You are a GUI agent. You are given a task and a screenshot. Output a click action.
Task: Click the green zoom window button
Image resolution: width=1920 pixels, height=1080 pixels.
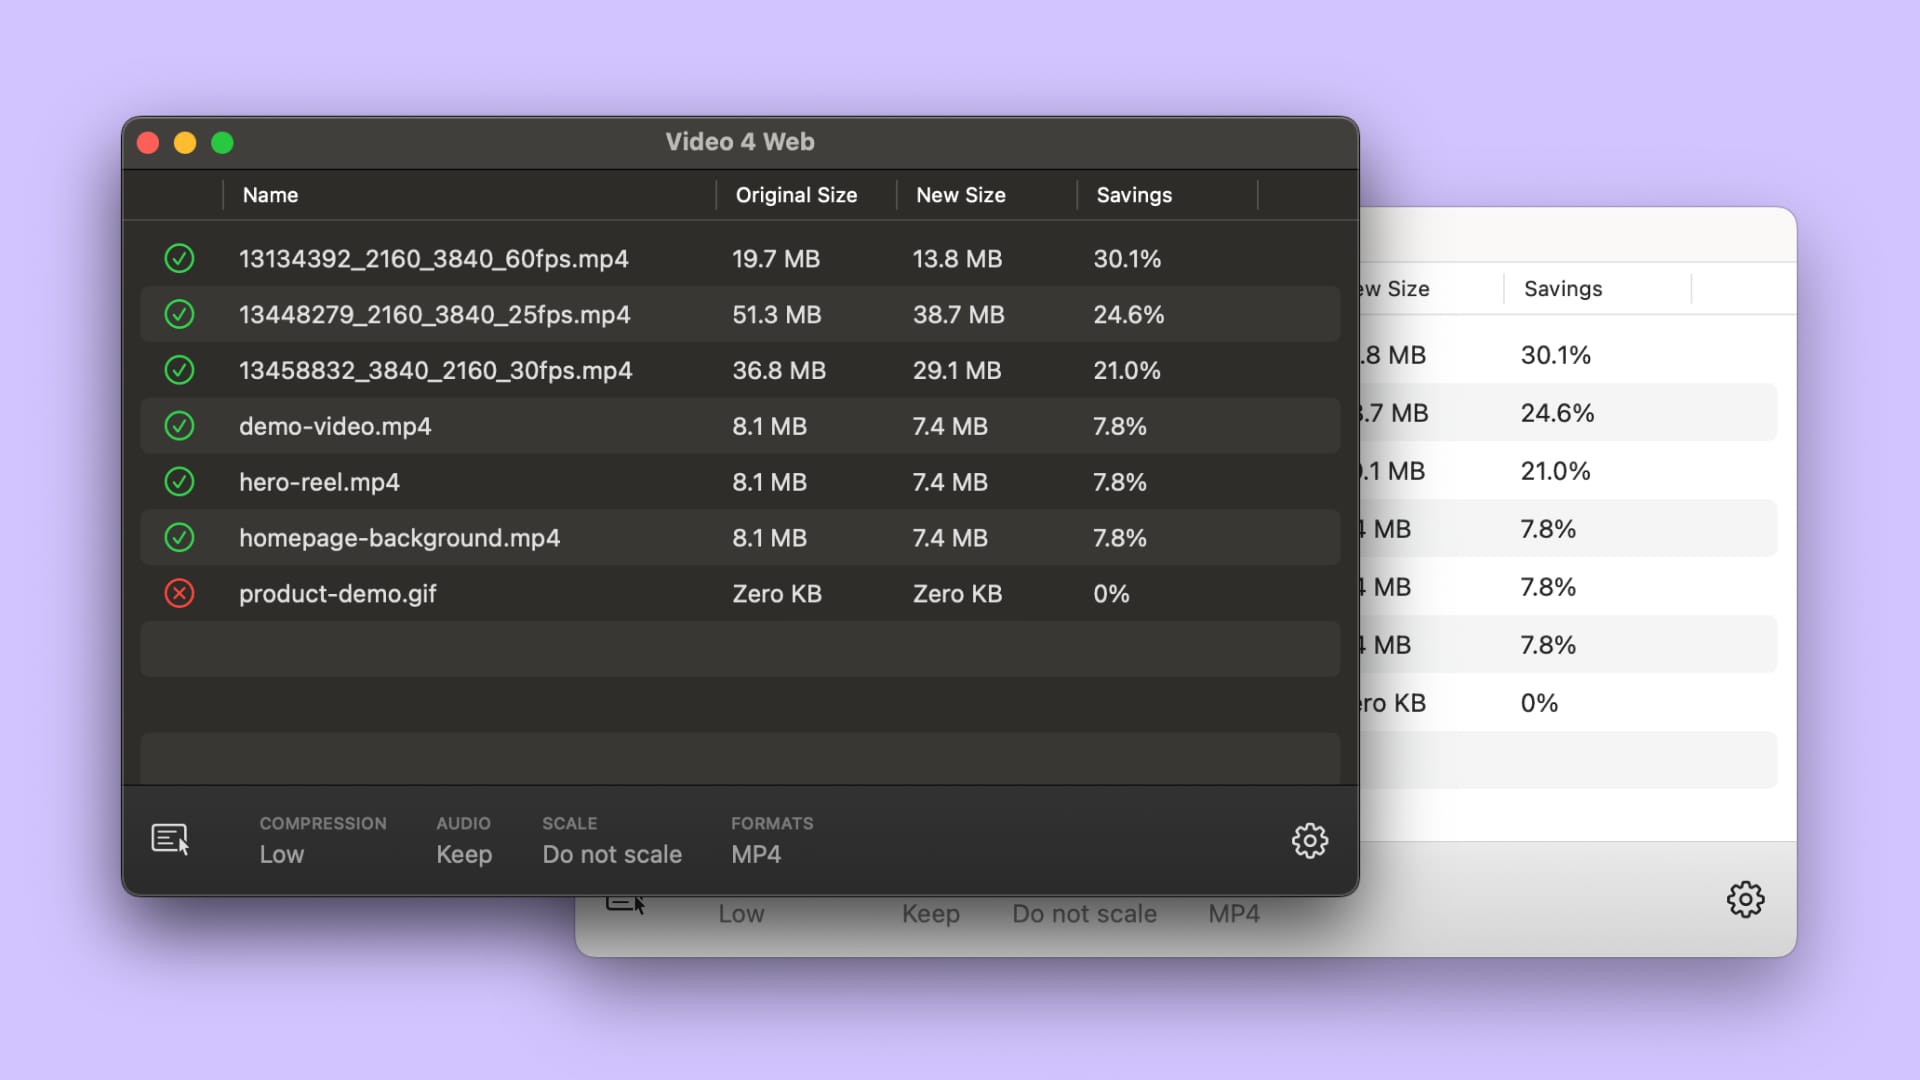tap(222, 143)
